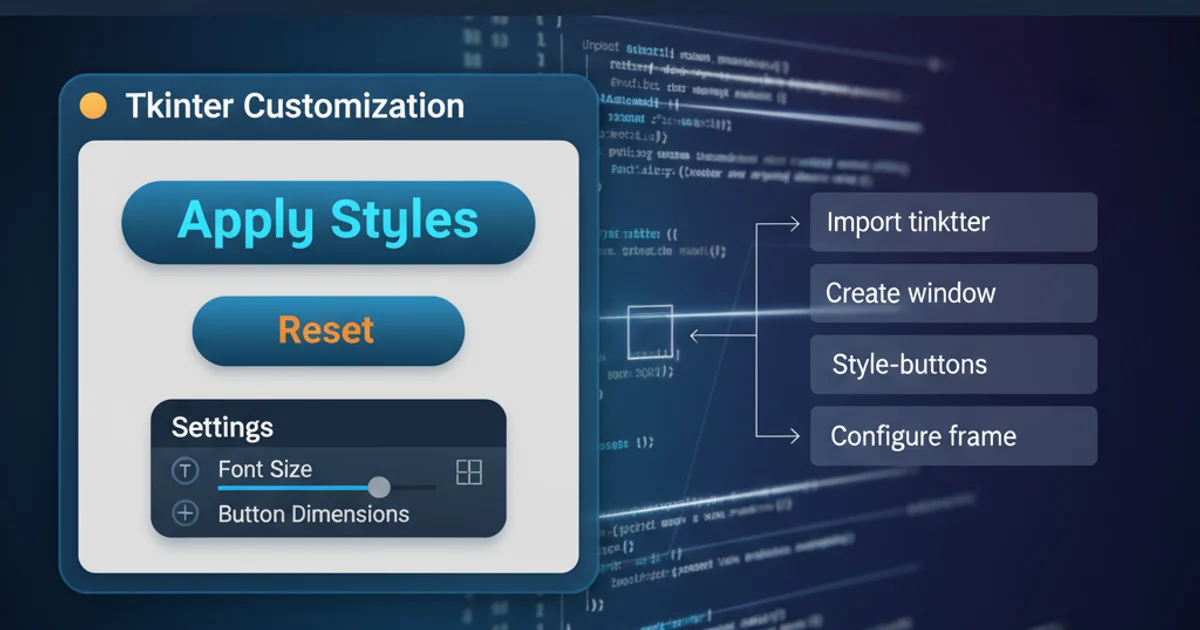Click the circled T icon beside Font Size
The height and width of the screenshot is (630, 1200).
click(x=185, y=470)
